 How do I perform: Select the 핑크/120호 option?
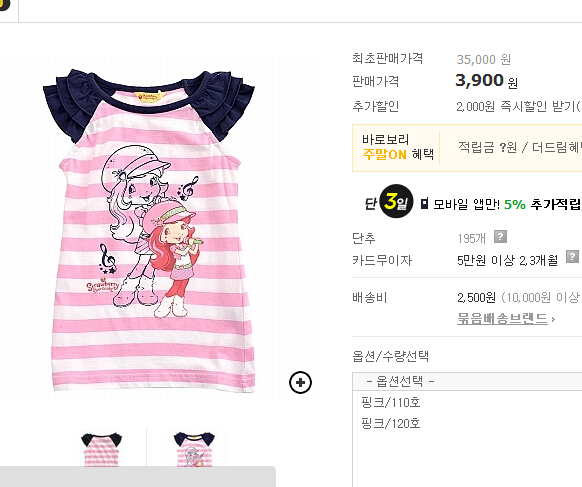coord(390,423)
